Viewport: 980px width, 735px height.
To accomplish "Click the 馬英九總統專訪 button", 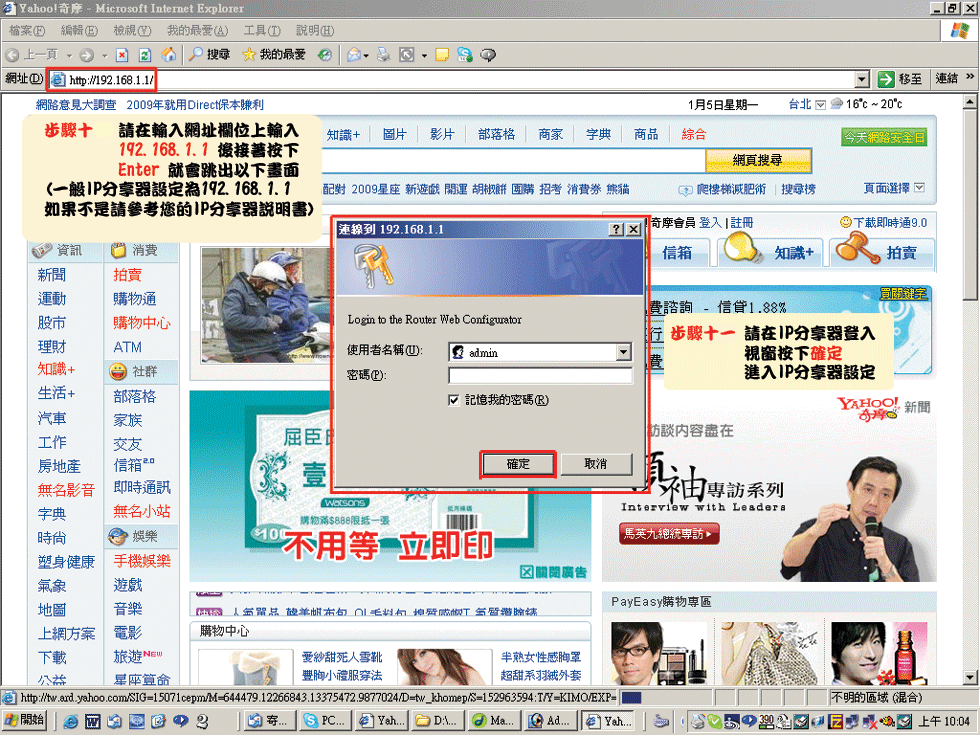I will [x=669, y=534].
